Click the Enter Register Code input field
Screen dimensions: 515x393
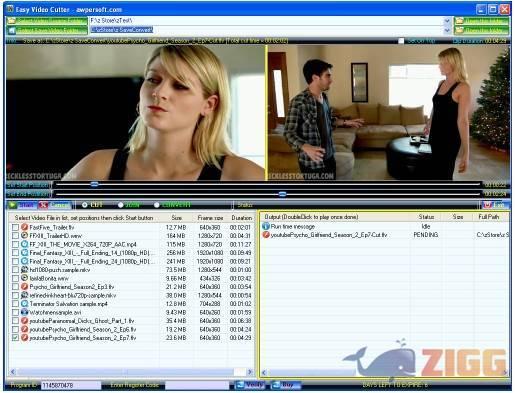[x=197, y=385]
